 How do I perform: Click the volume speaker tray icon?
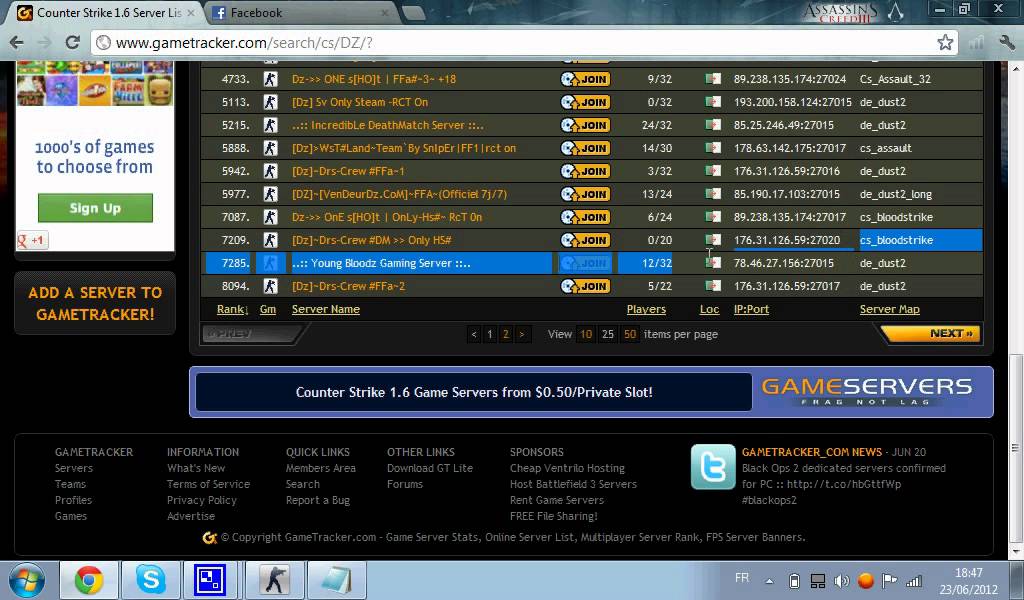842,580
